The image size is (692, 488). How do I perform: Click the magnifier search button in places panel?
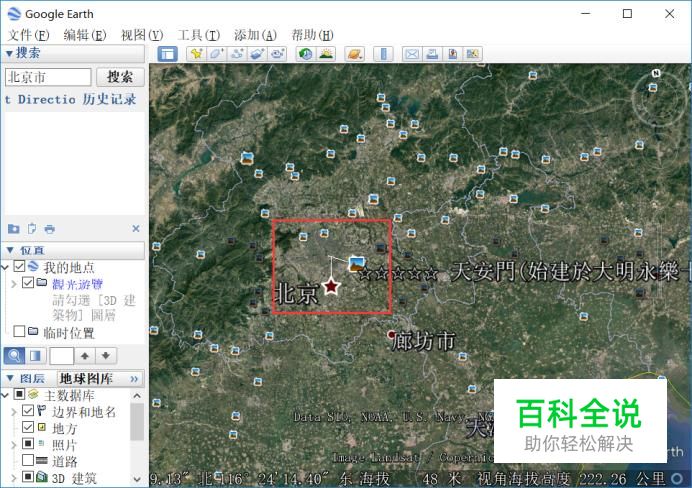point(14,356)
